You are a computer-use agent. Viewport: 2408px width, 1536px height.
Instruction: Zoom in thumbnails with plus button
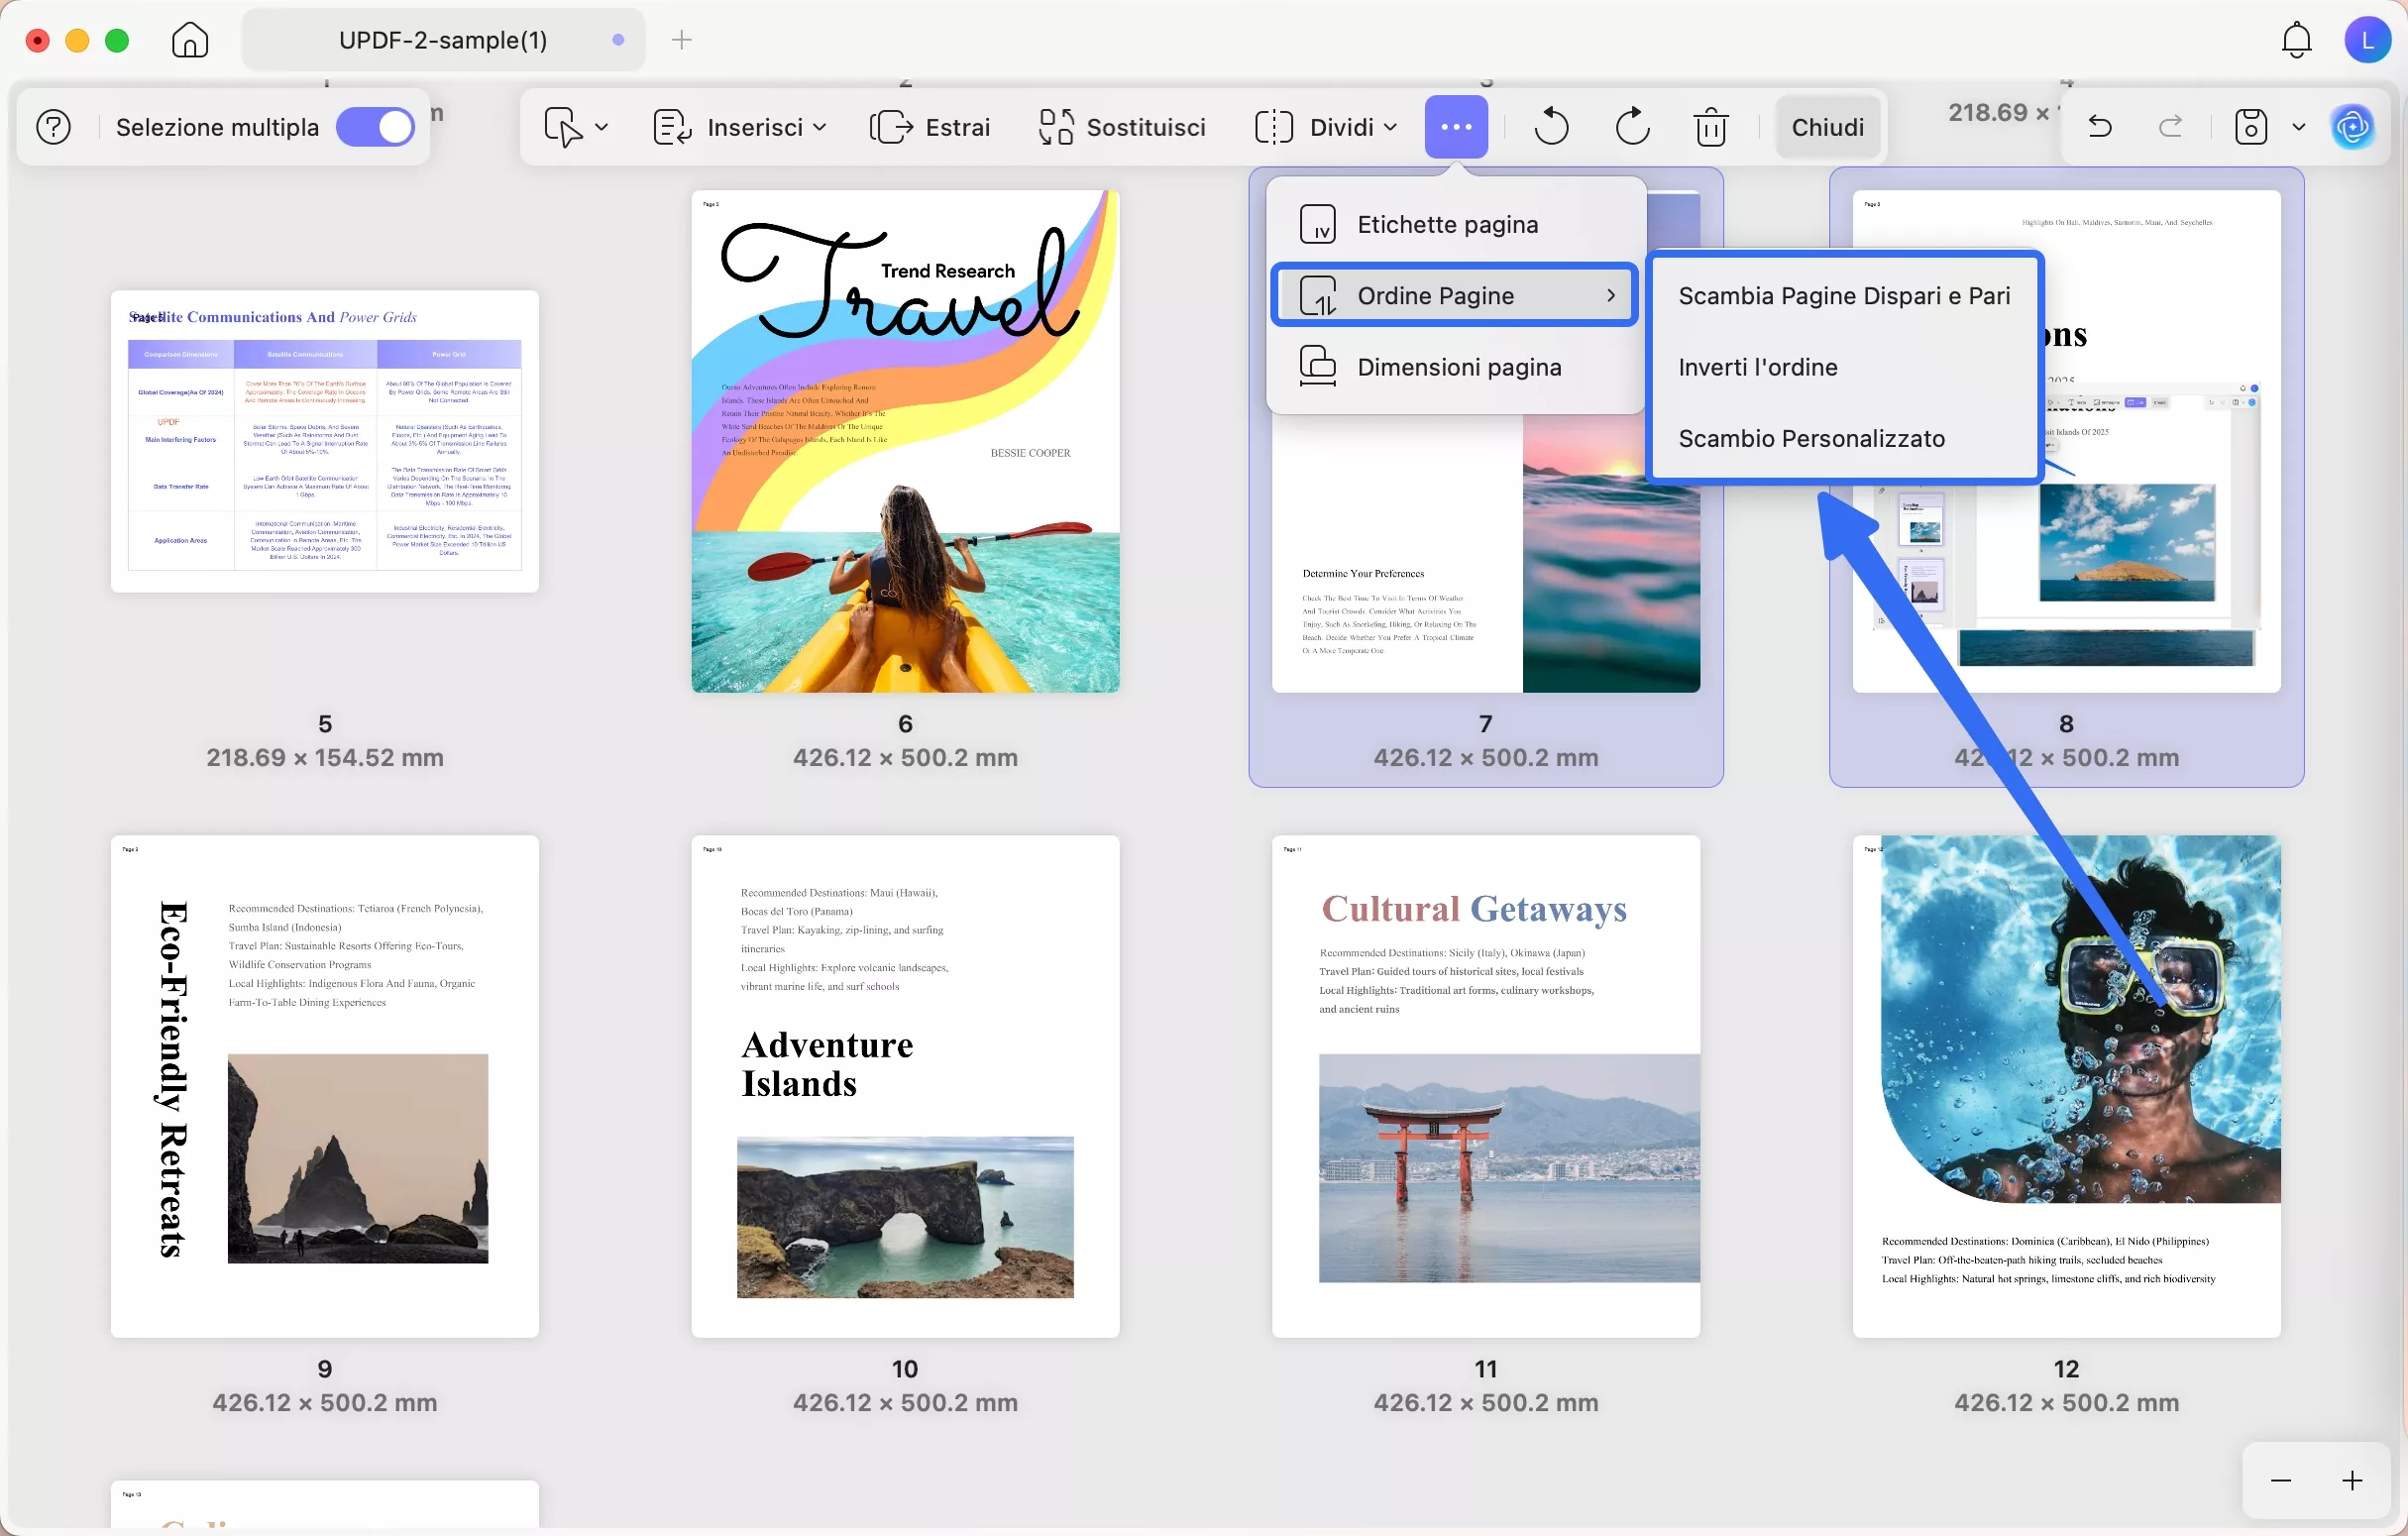pos(2352,1481)
